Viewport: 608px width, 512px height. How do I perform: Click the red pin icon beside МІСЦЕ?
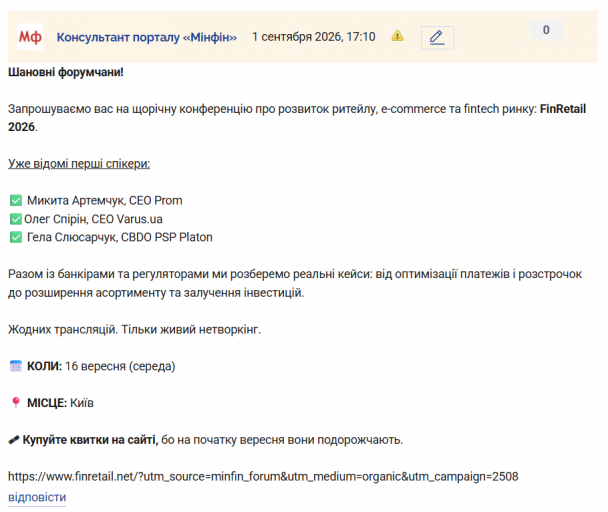pyautogui.click(x=16, y=403)
